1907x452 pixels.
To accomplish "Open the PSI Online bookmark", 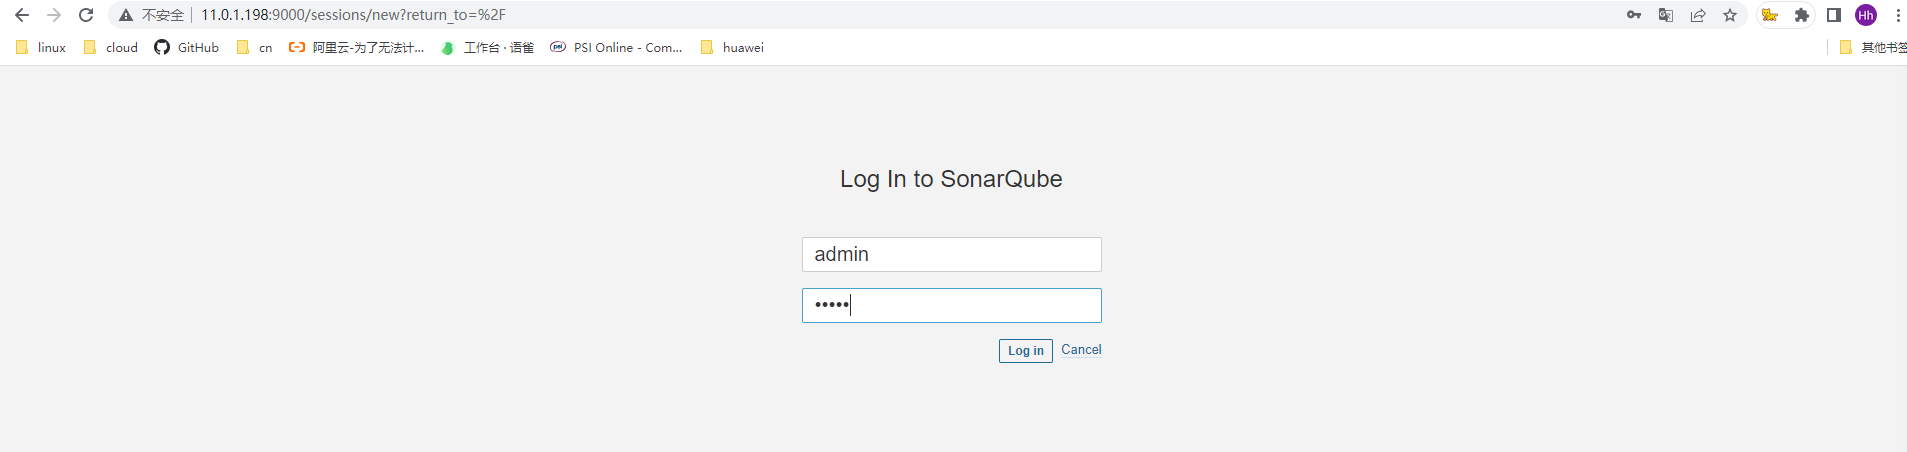I will tap(616, 47).
